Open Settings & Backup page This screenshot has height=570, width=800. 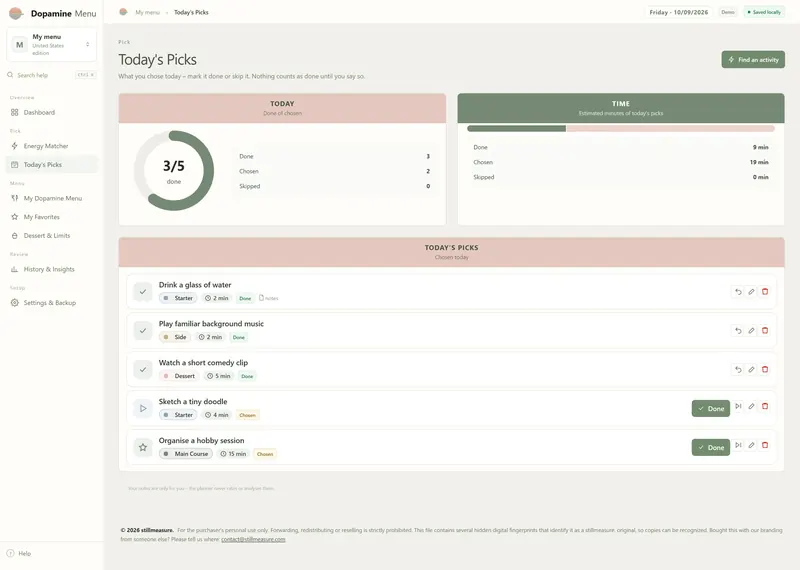(52, 303)
